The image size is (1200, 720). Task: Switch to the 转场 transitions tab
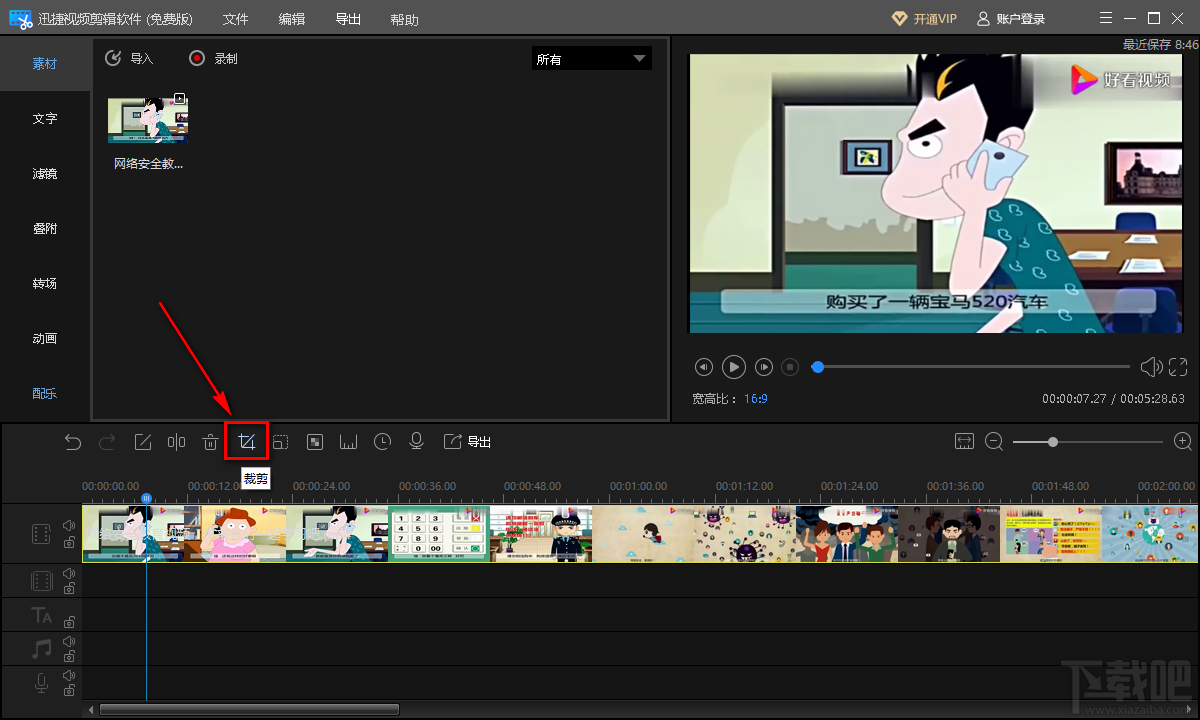(45, 283)
